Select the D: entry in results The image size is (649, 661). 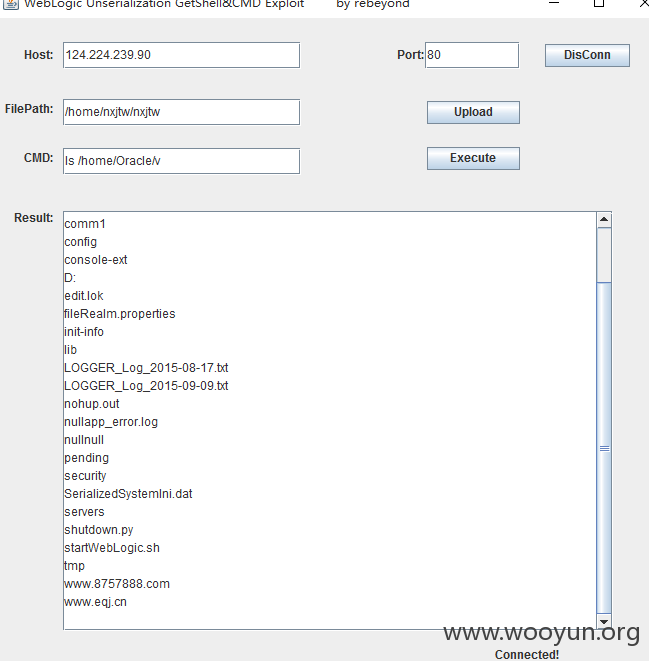tap(70, 278)
